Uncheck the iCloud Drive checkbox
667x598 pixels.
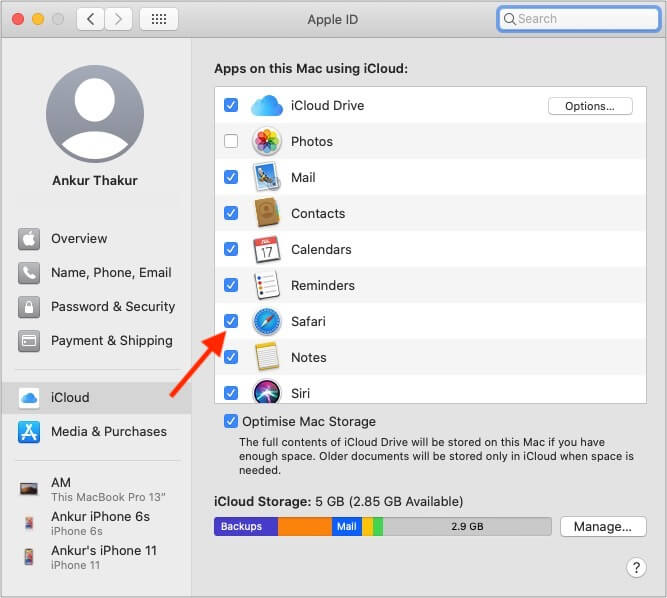[x=231, y=105]
